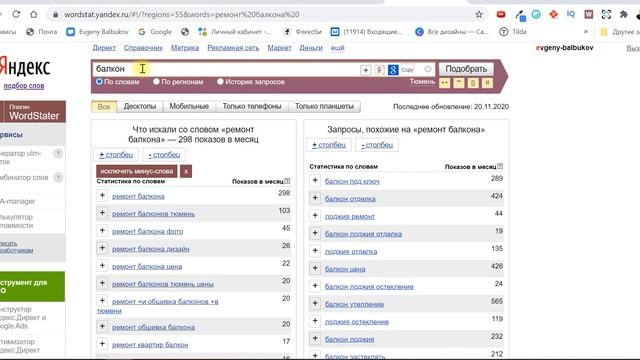Click the help icon next to Показов в месяц in the left table
The width and height of the screenshot is (640, 360).
pyautogui.click(x=287, y=181)
